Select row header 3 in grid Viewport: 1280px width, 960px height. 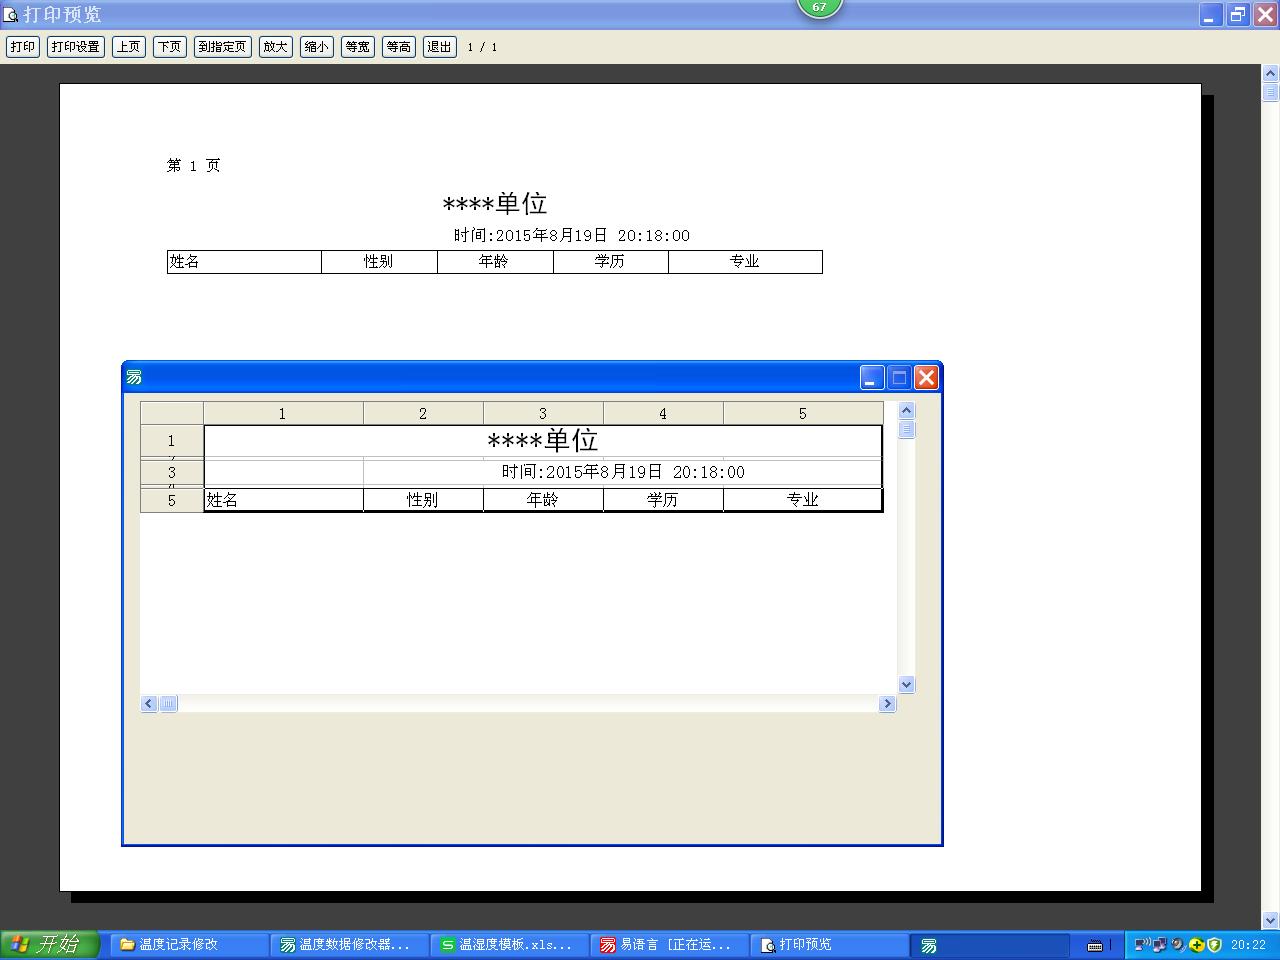(172, 472)
